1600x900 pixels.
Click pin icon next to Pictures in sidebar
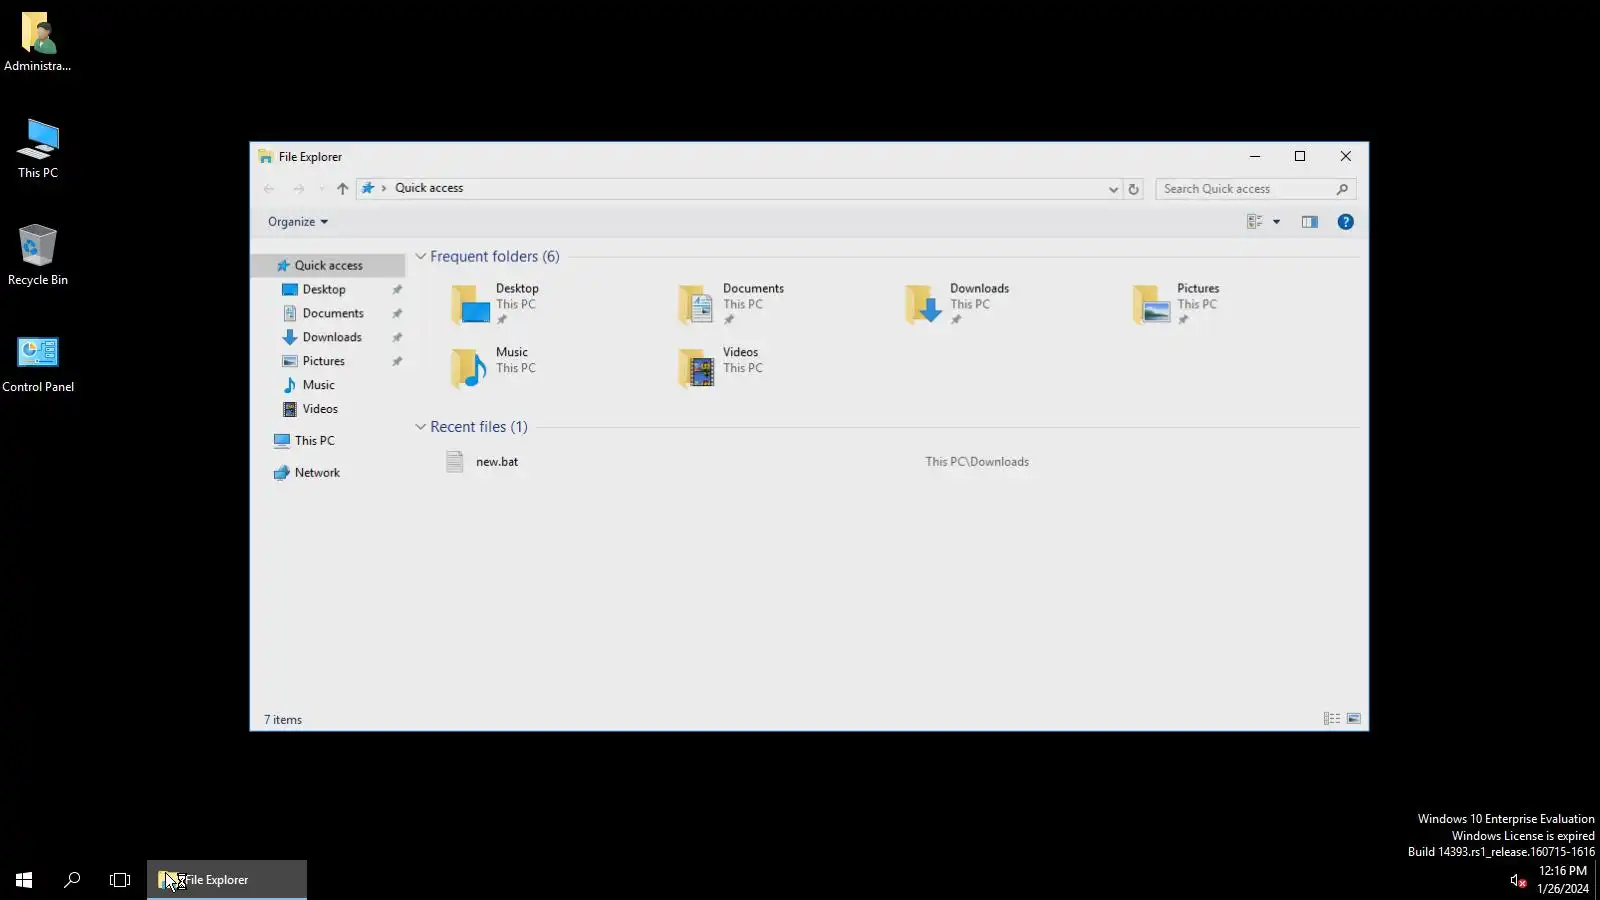coord(397,362)
